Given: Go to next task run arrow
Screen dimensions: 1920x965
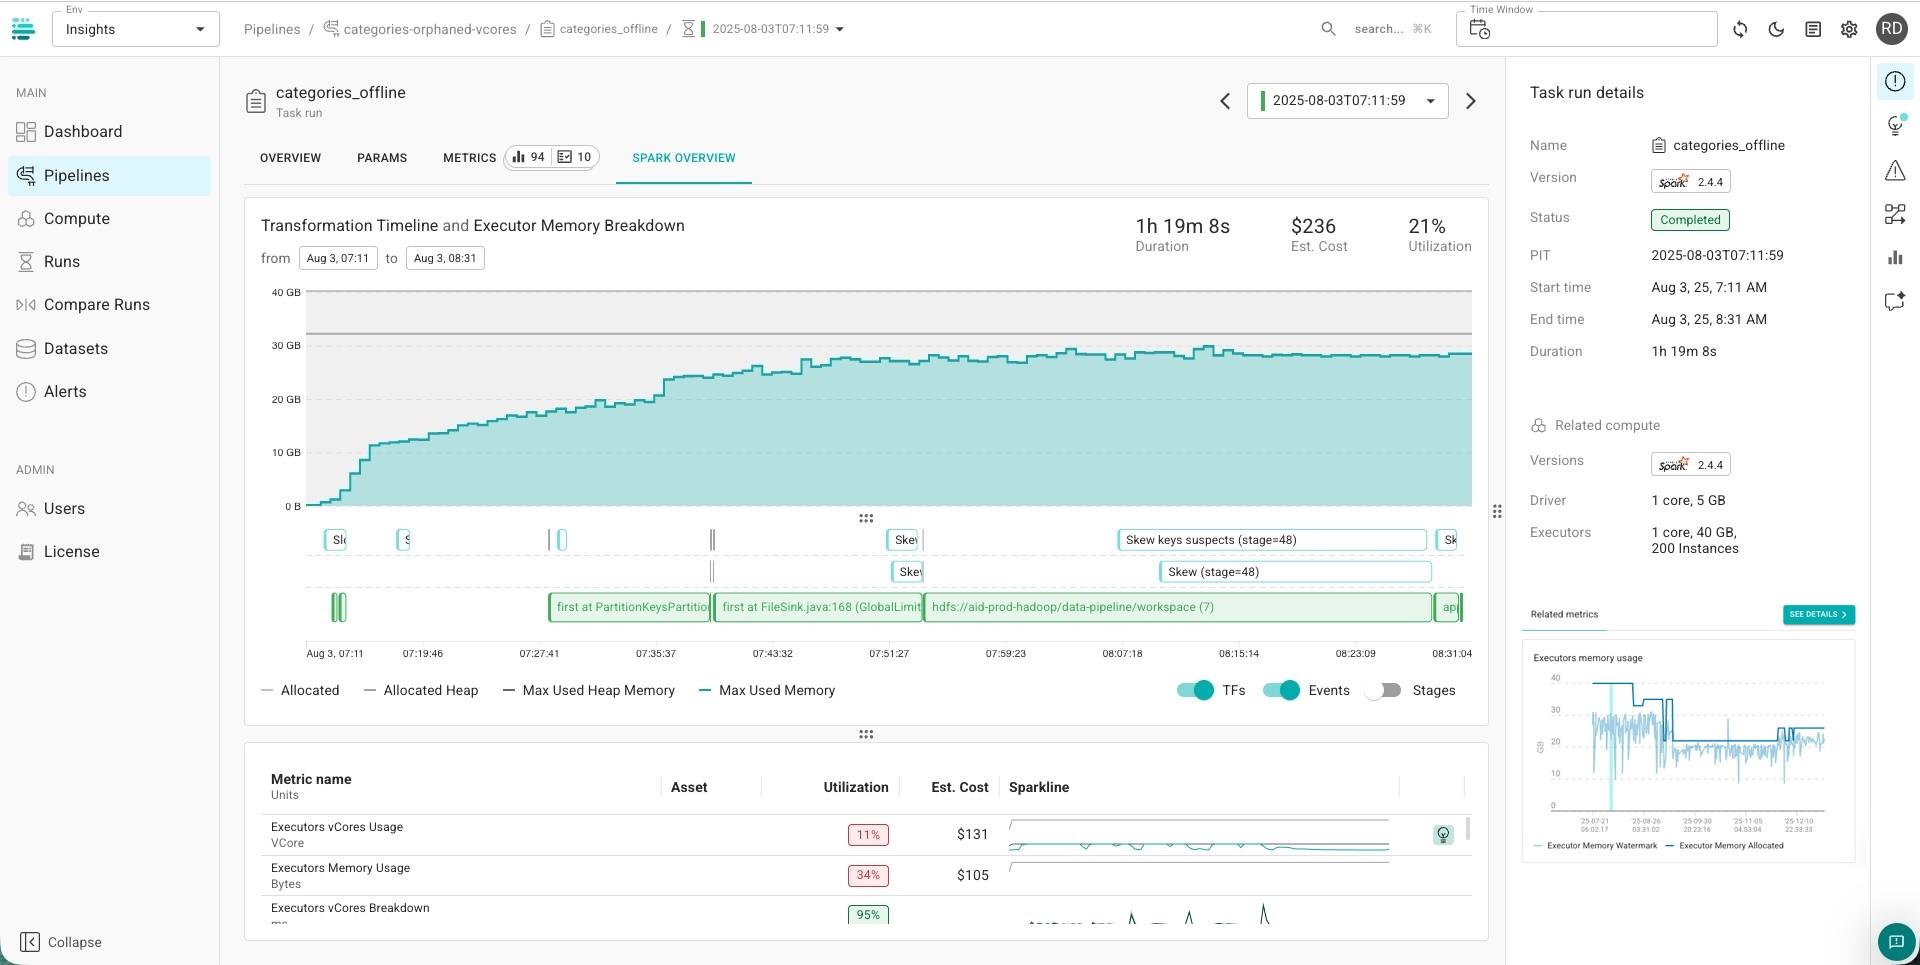Looking at the screenshot, I should [x=1470, y=101].
